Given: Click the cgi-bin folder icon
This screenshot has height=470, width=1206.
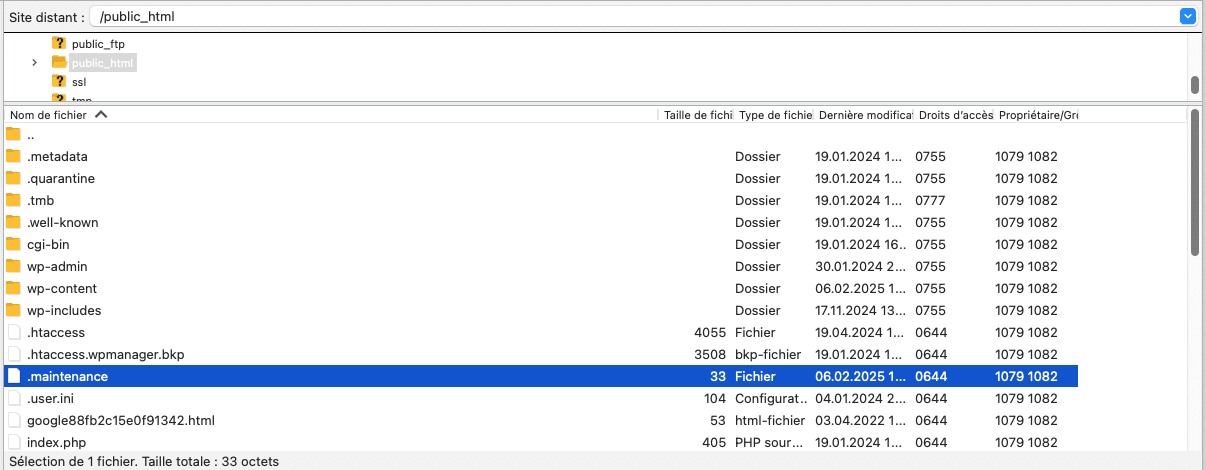Looking at the screenshot, I should pyautogui.click(x=13, y=244).
